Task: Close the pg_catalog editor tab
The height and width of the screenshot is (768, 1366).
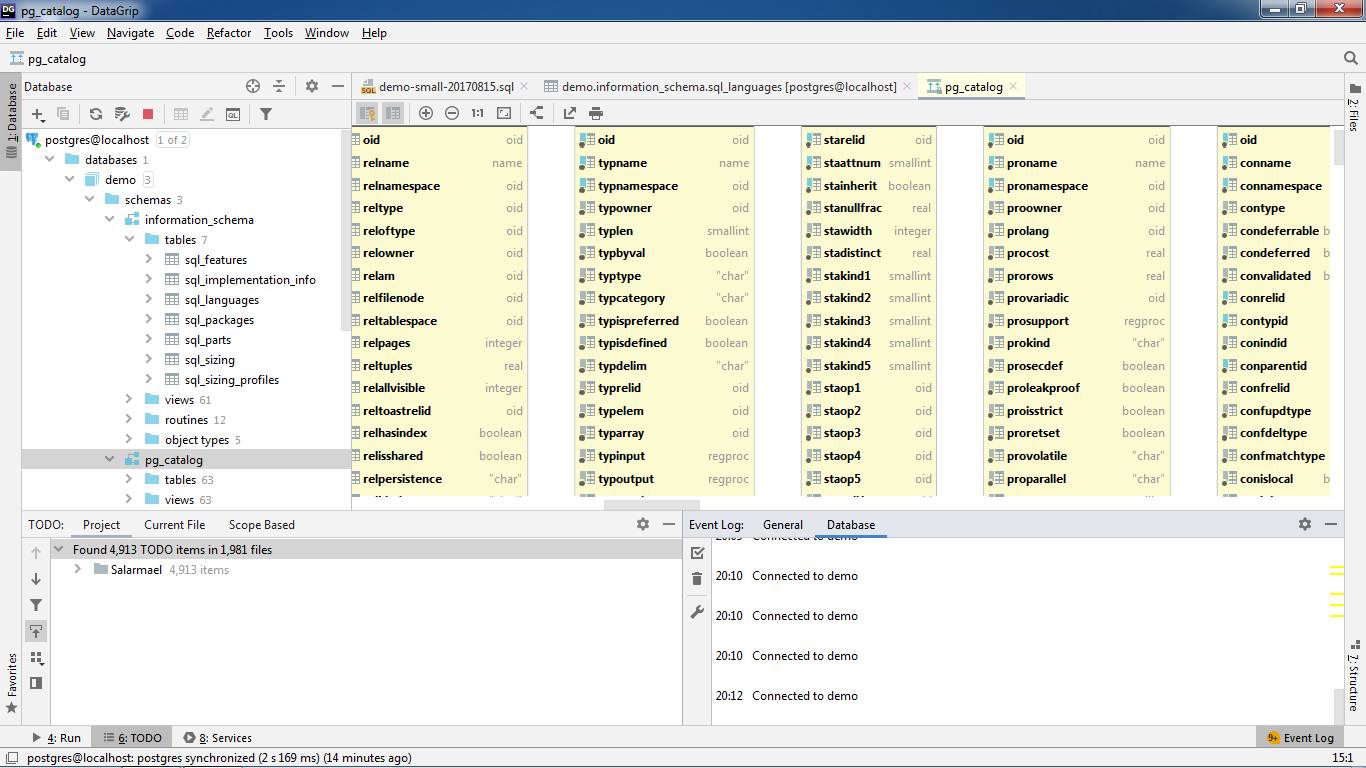Action: [x=1013, y=87]
